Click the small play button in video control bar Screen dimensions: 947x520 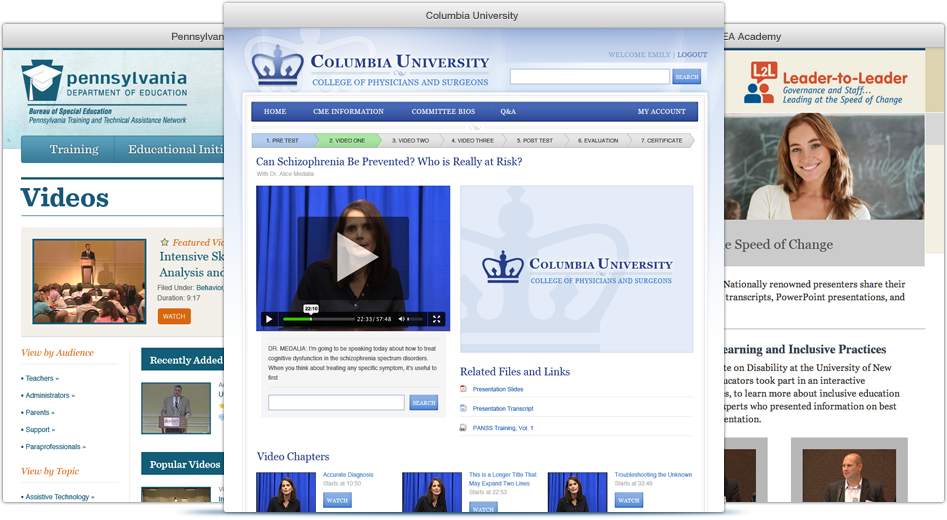pos(269,319)
